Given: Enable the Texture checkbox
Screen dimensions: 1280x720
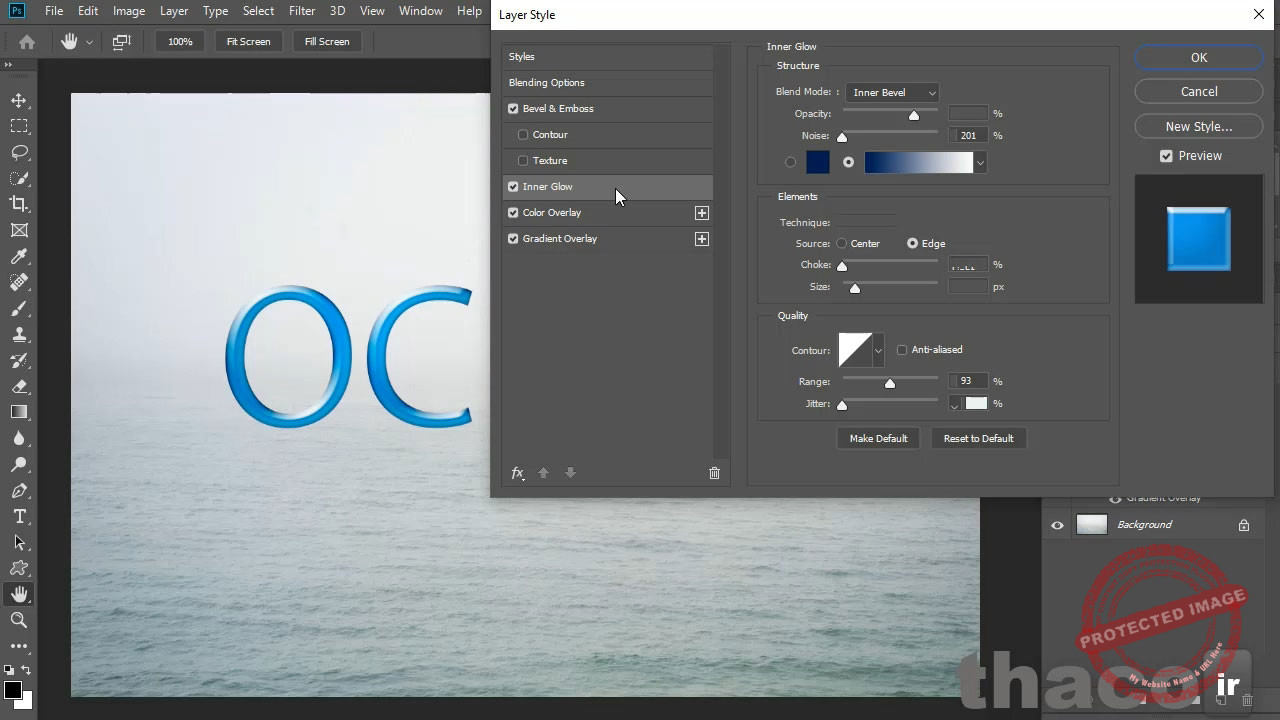Looking at the screenshot, I should click(x=523, y=161).
